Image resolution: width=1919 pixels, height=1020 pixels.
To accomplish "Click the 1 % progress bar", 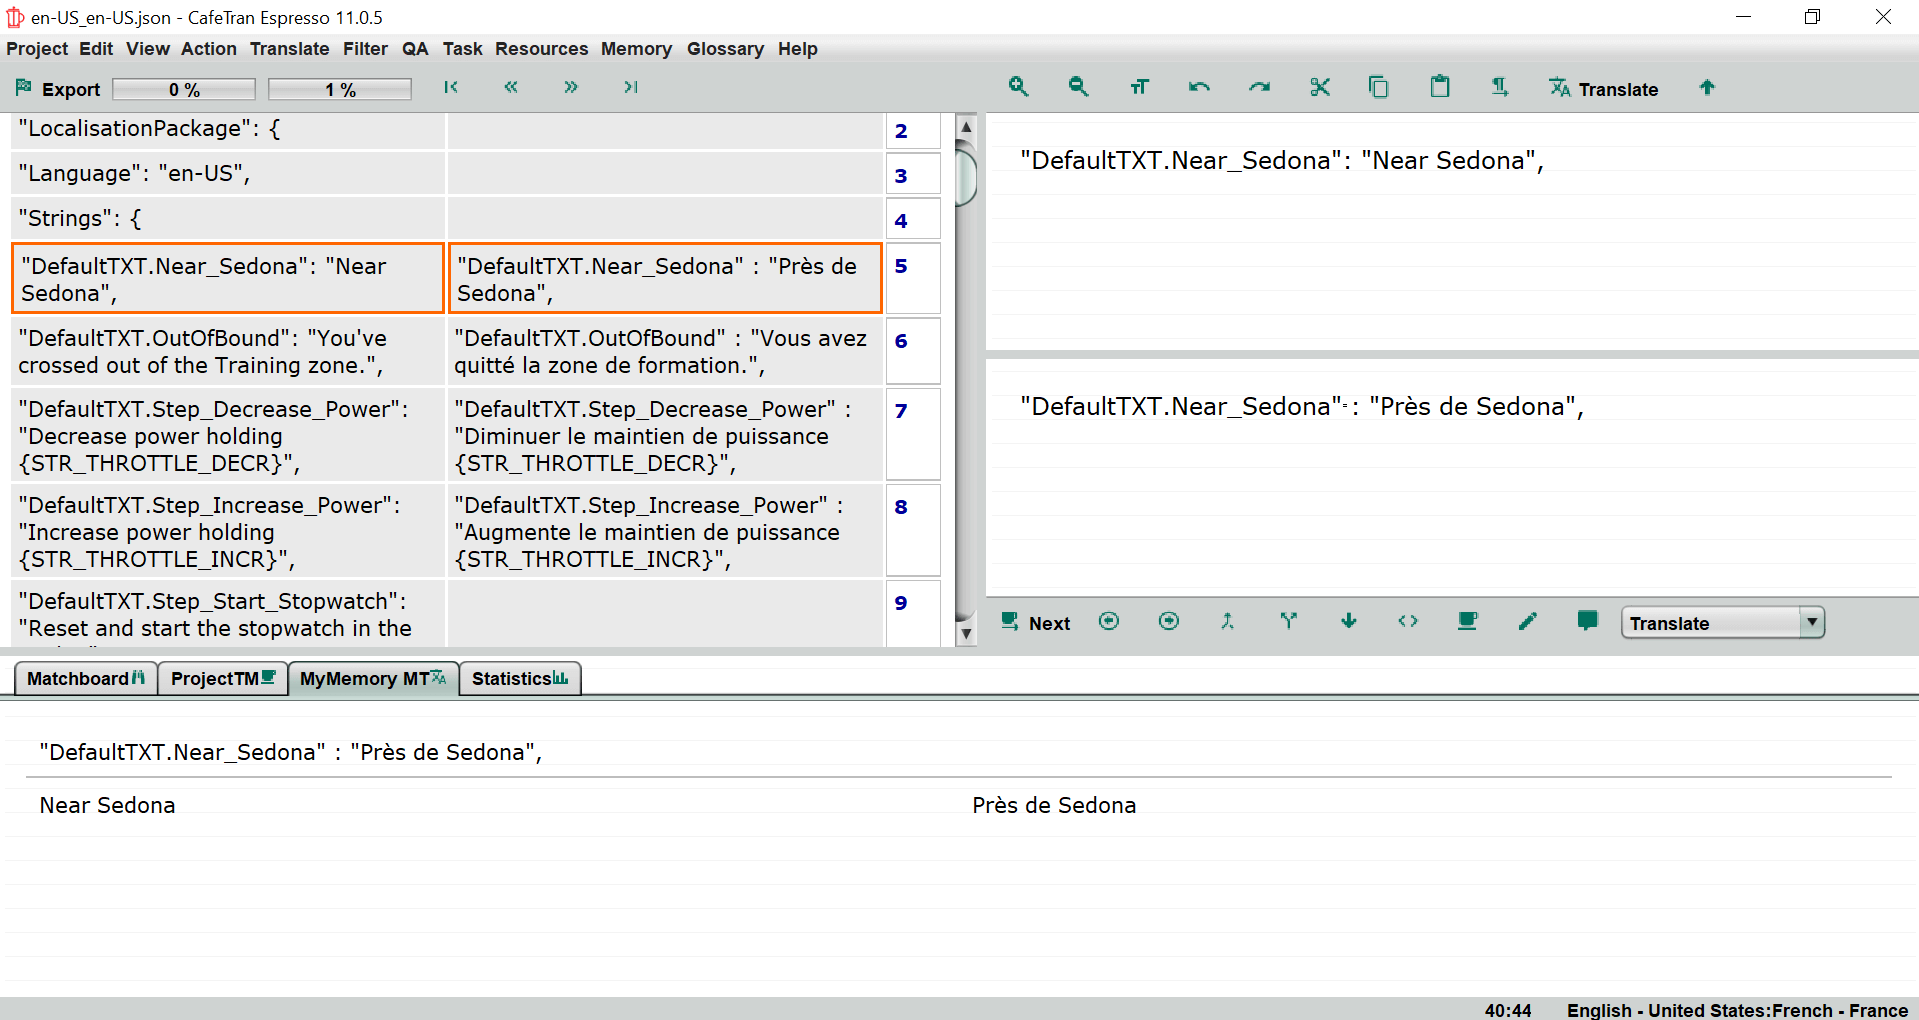I will point(340,89).
